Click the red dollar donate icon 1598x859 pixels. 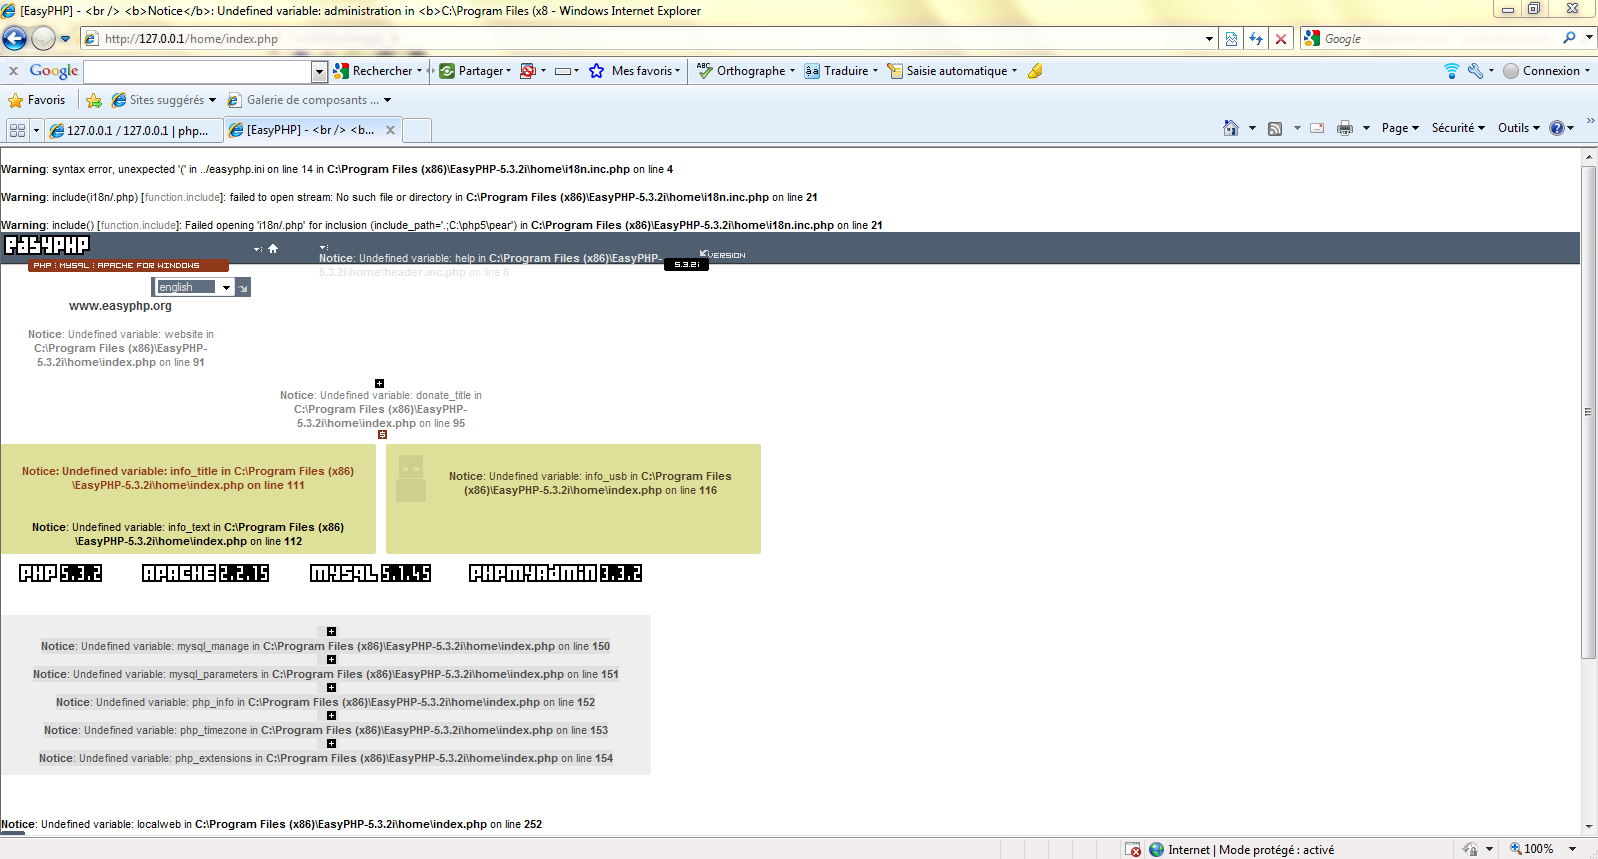pyautogui.click(x=382, y=435)
